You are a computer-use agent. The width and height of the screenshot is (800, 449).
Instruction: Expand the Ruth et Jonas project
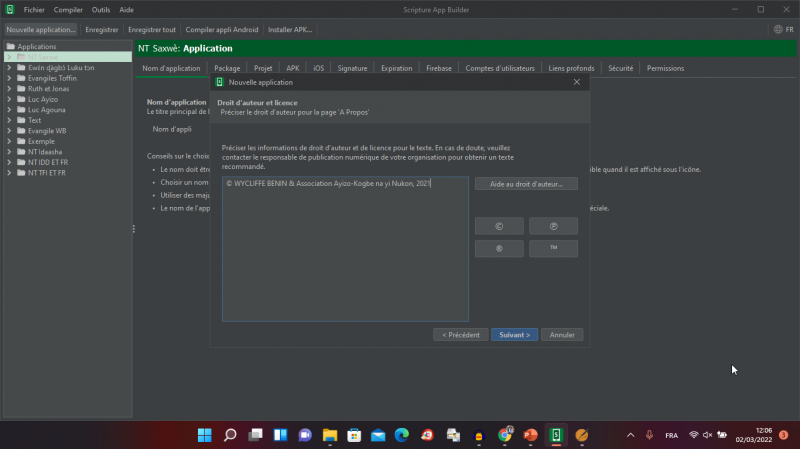click(x=9, y=88)
